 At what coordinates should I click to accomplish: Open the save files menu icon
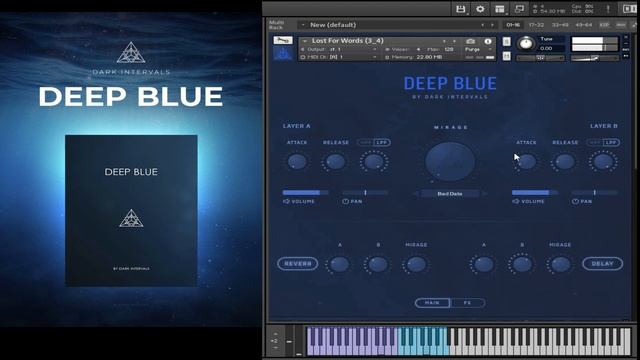pyautogui.click(x=461, y=9)
